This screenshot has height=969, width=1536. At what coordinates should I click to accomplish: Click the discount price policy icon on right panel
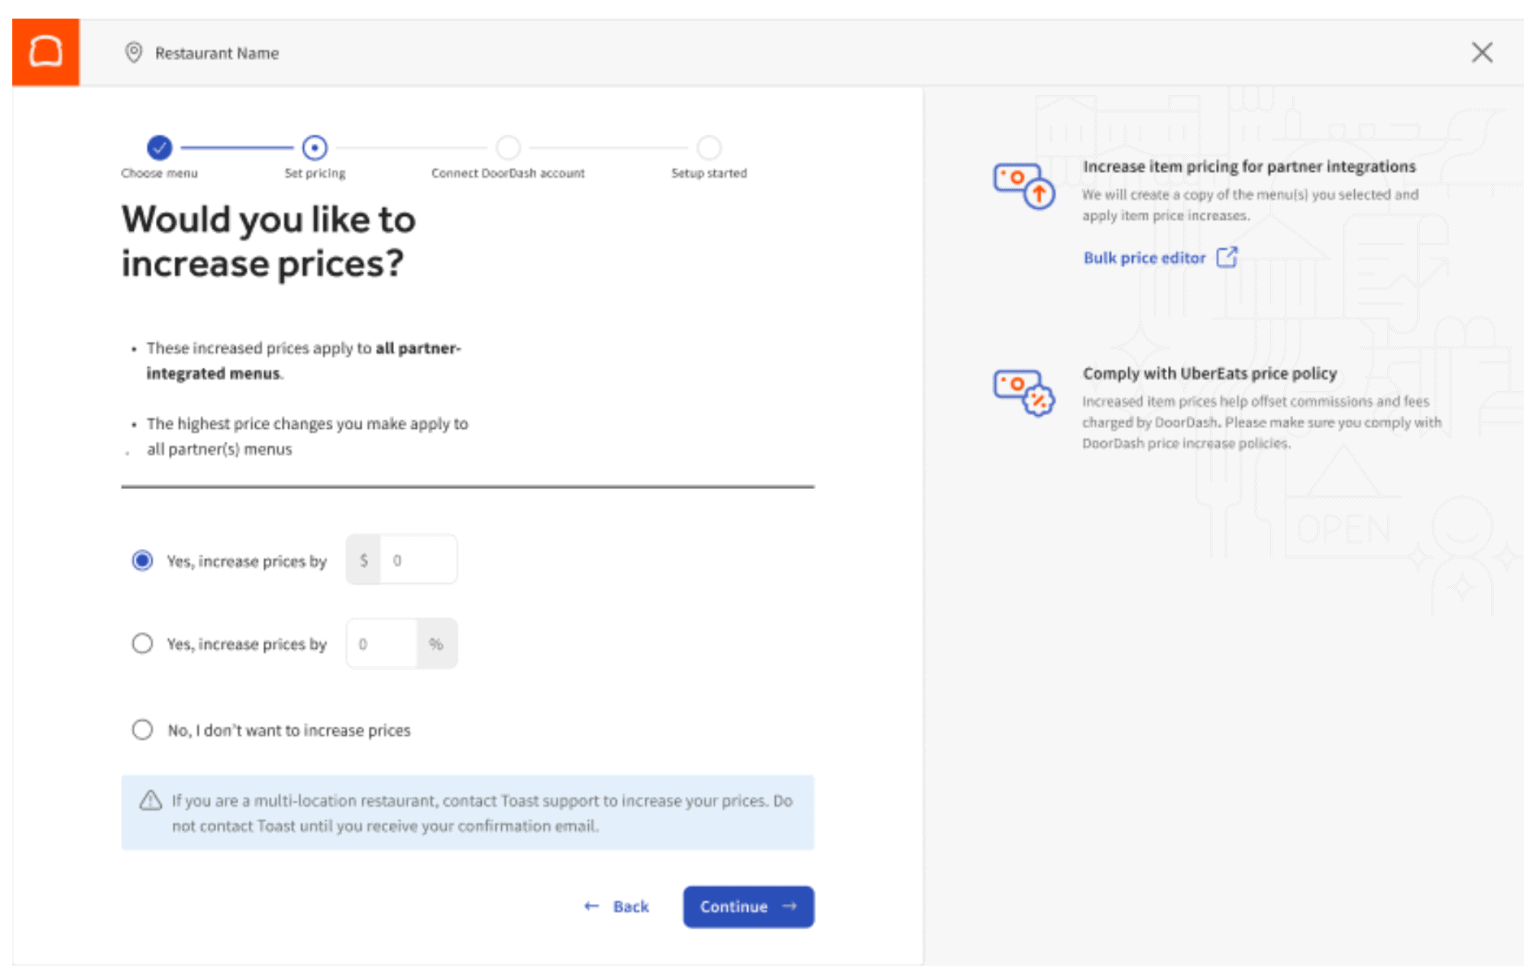[x=1023, y=392]
